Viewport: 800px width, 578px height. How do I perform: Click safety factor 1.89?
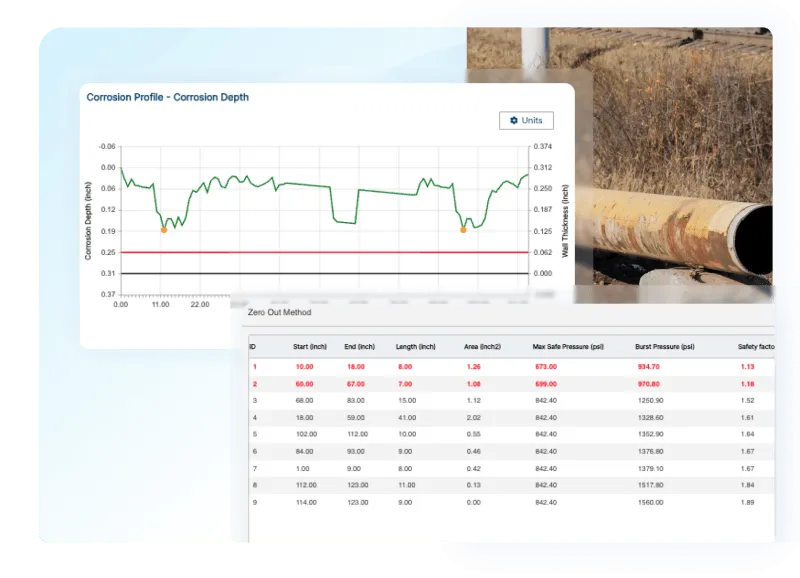pyautogui.click(x=747, y=502)
